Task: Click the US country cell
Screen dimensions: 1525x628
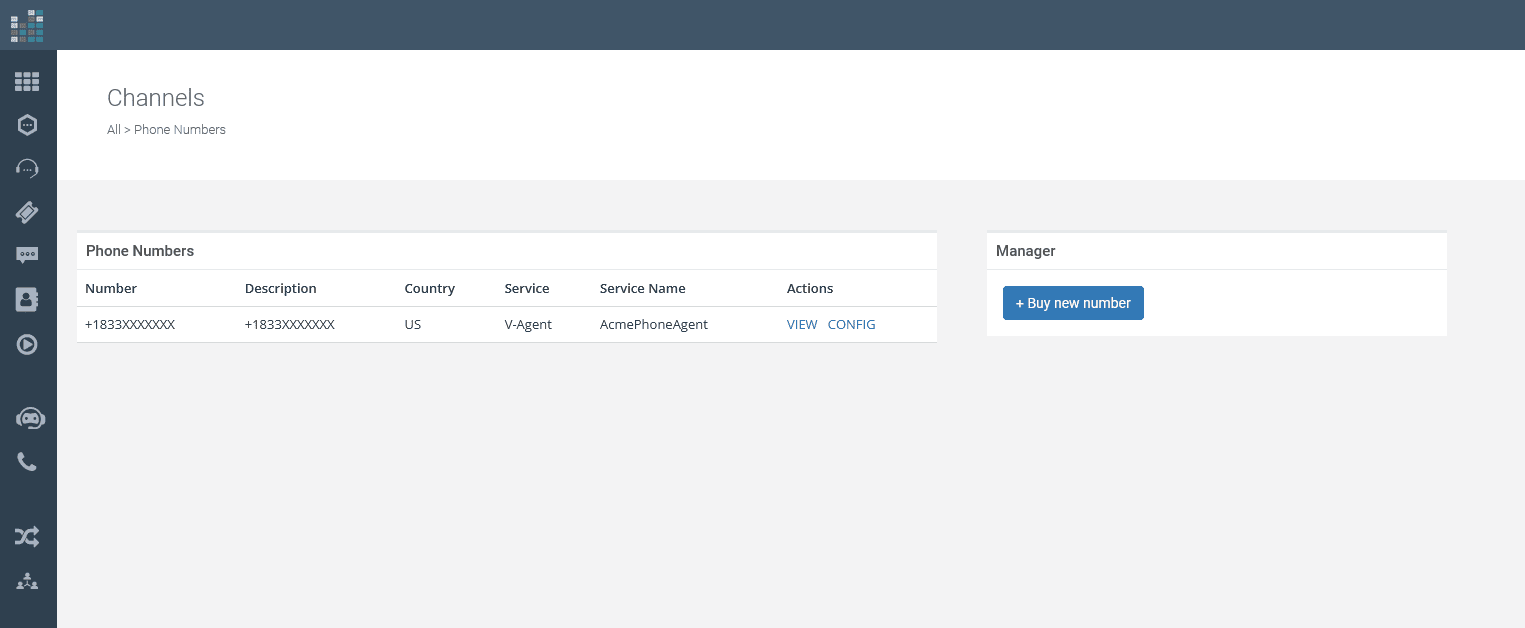Action: [413, 324]
